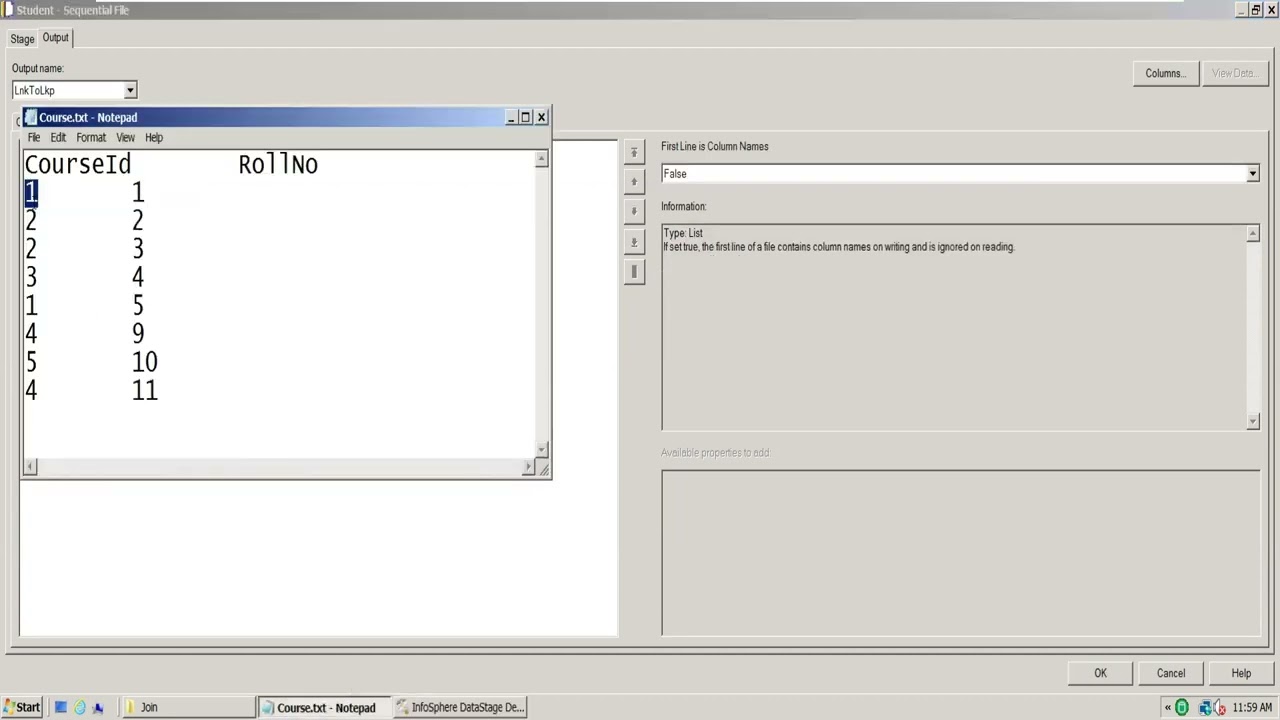This screenshot has width=1280, height=720.
Task: Open First Line is Column Names dropdown
Action: click(x=1252, y=174)
